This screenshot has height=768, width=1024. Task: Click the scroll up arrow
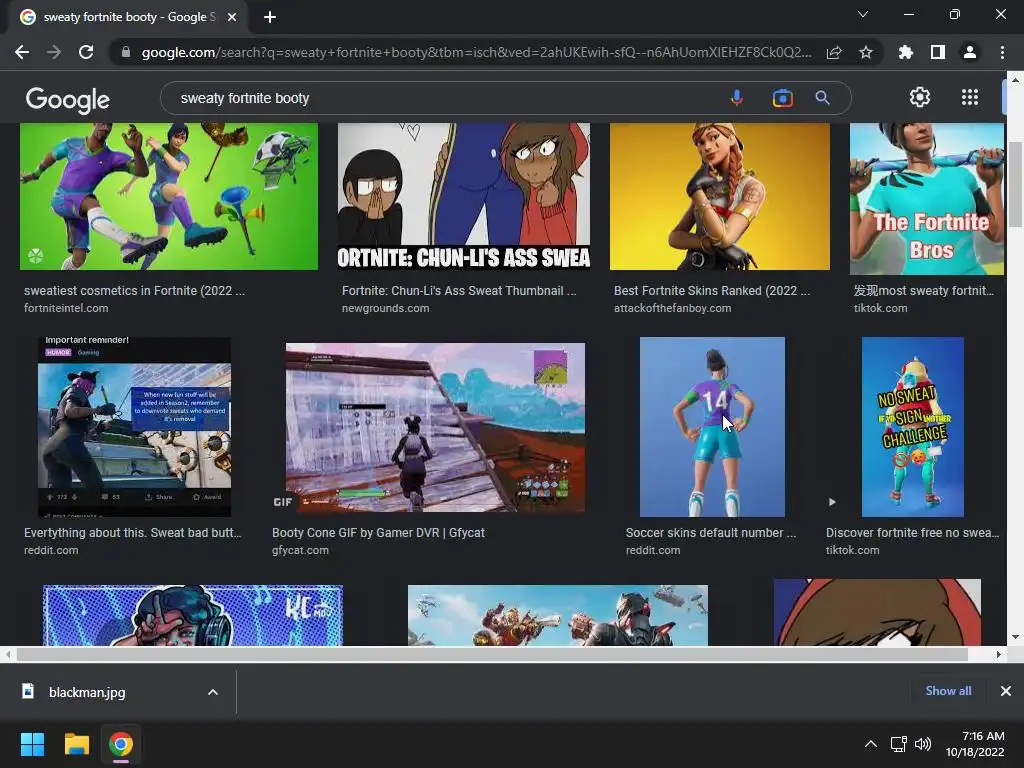click(1015, 80)
